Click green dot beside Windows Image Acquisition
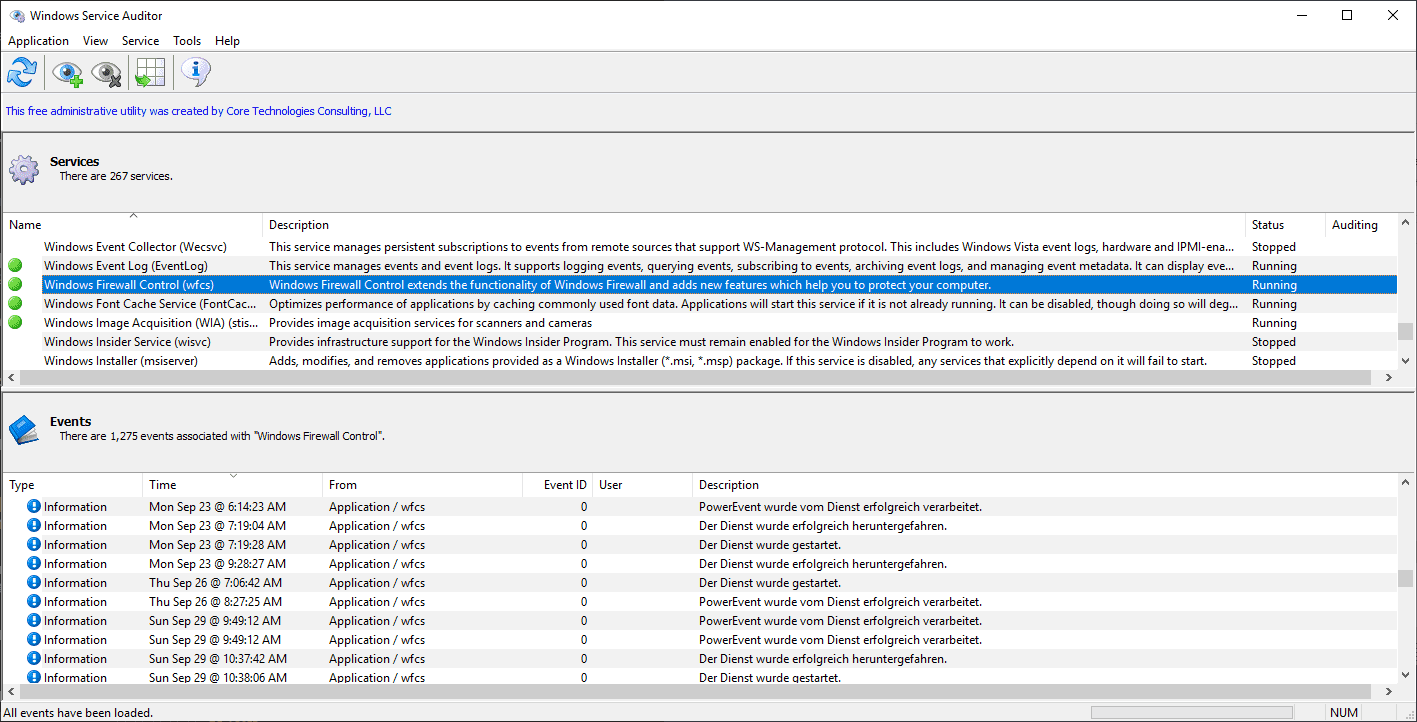The image size is (1417, 722). 15,323
